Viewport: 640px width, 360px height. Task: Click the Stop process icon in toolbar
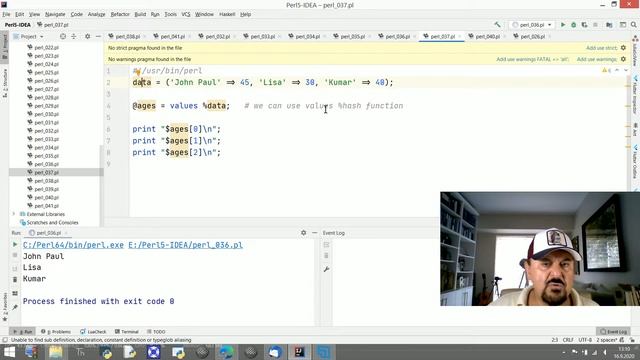pos(596,25)
